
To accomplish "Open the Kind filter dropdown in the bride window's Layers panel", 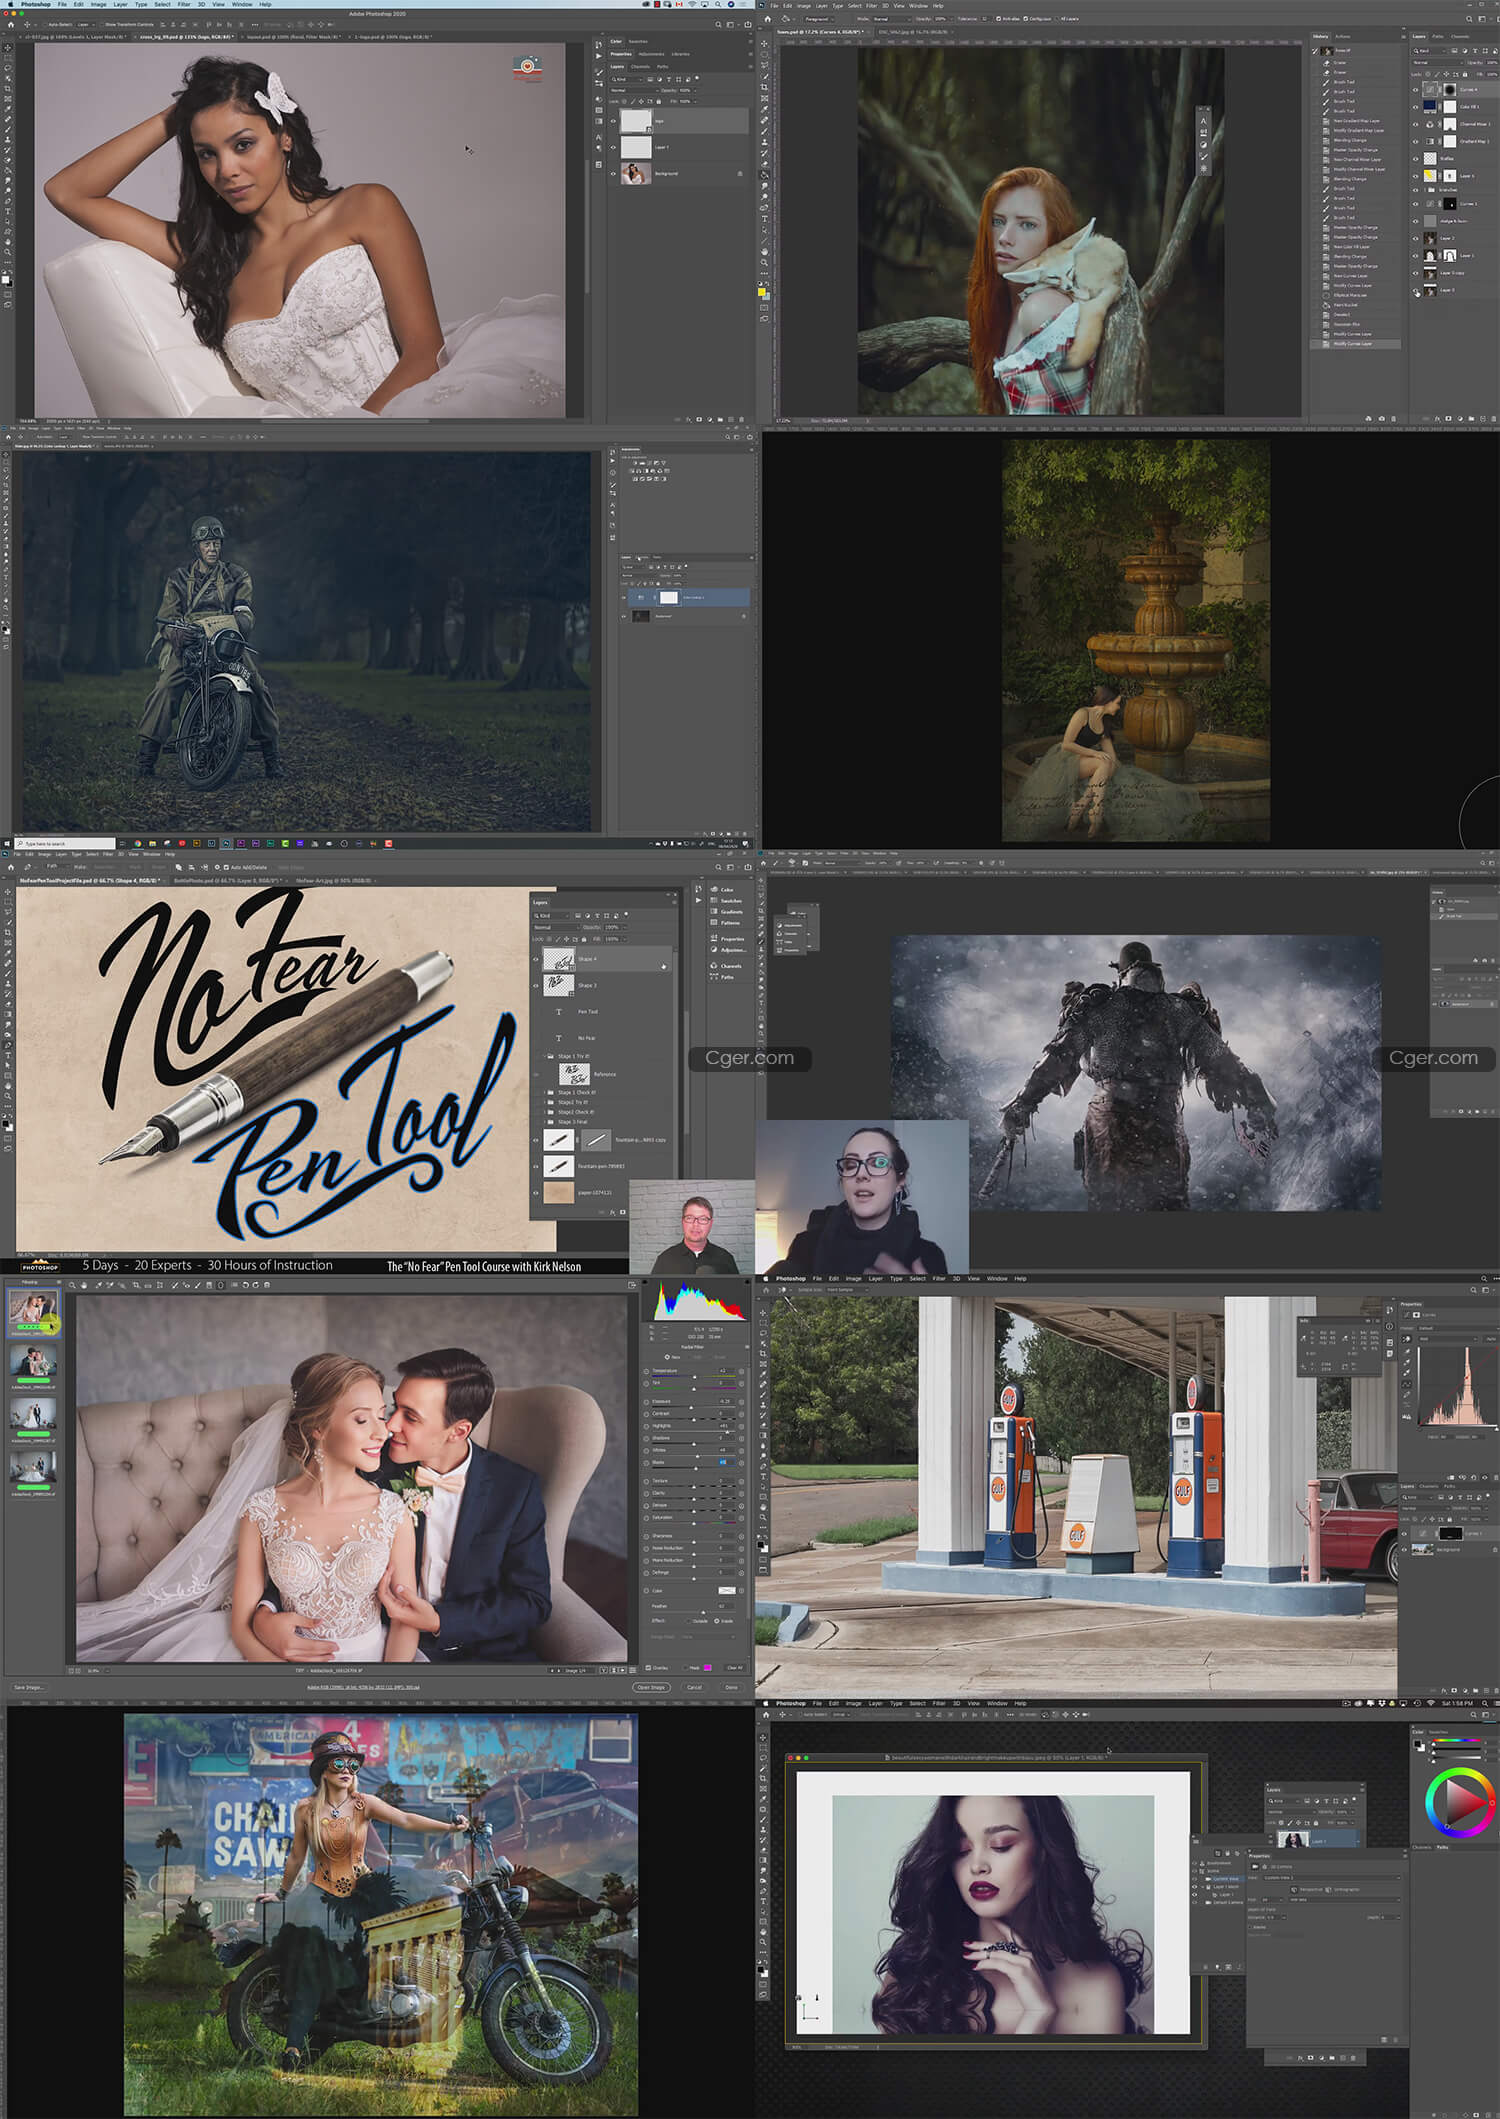I will (627, 79).
